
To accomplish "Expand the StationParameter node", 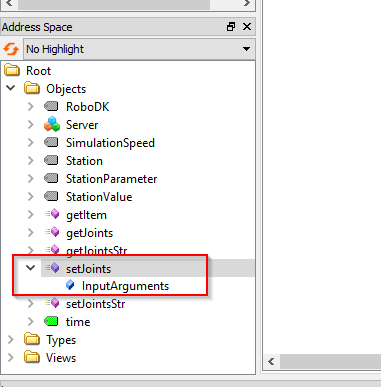I will coord(31,178).
